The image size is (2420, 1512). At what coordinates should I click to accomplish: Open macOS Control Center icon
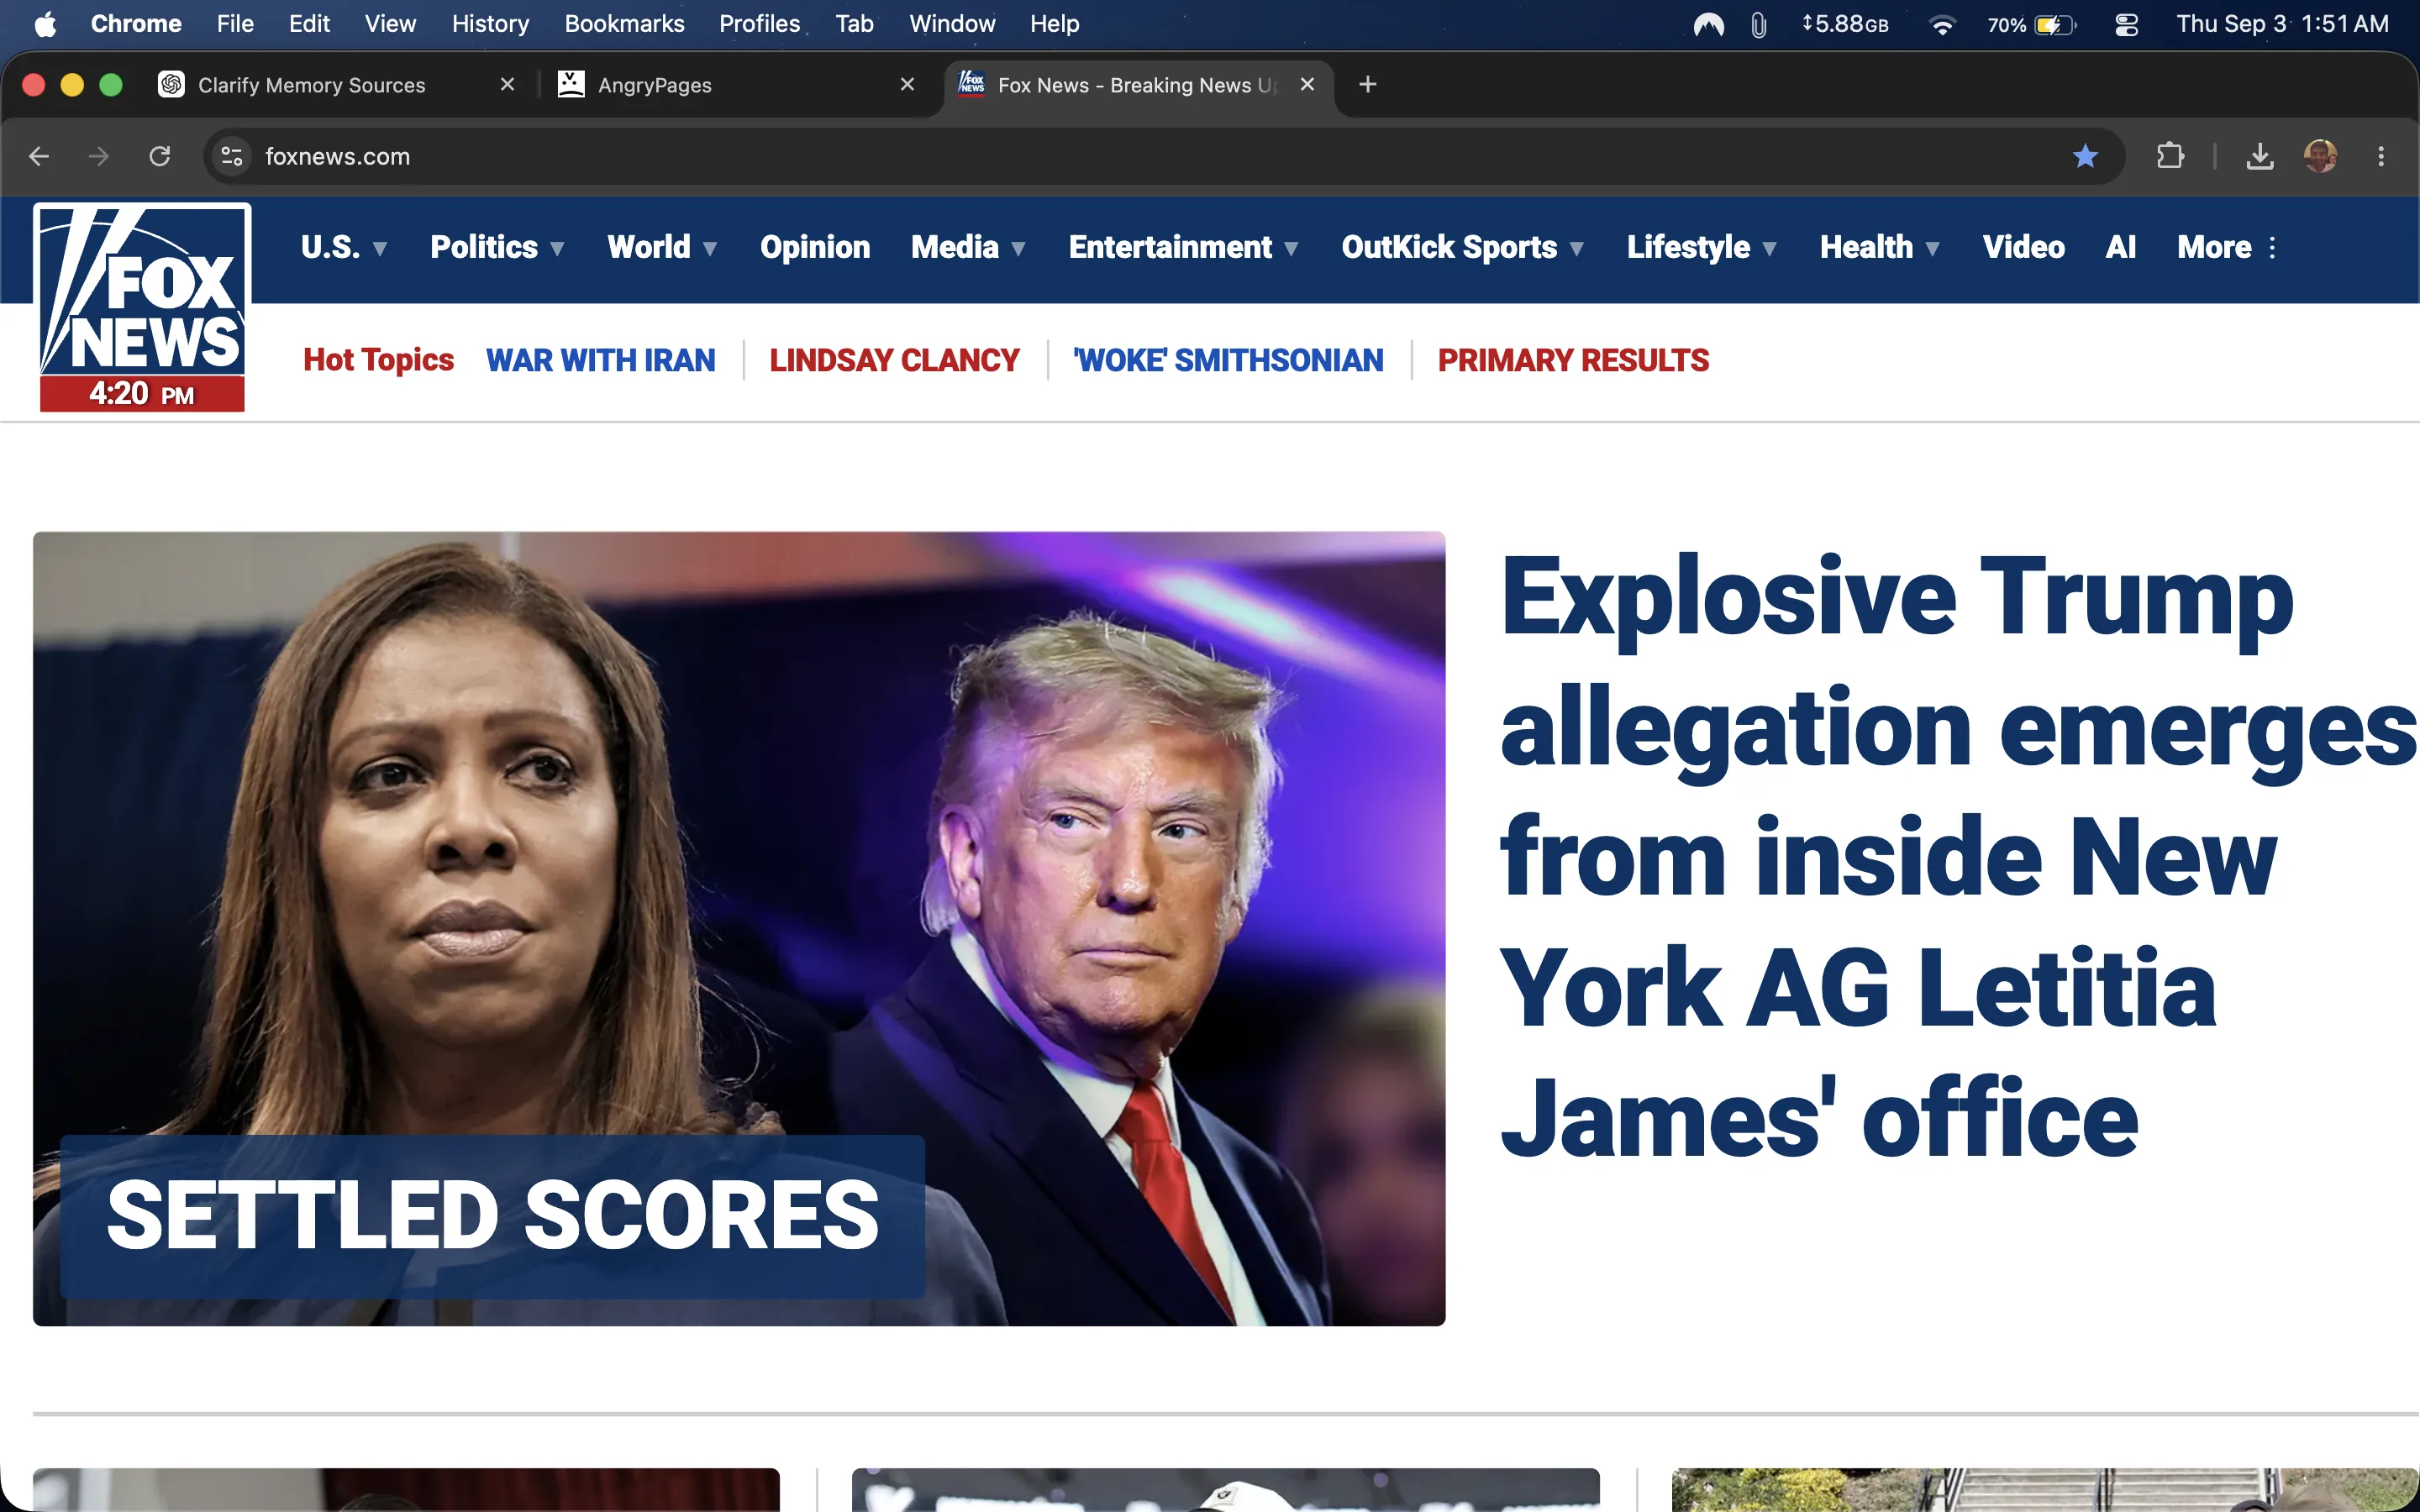click(2127, 24)
